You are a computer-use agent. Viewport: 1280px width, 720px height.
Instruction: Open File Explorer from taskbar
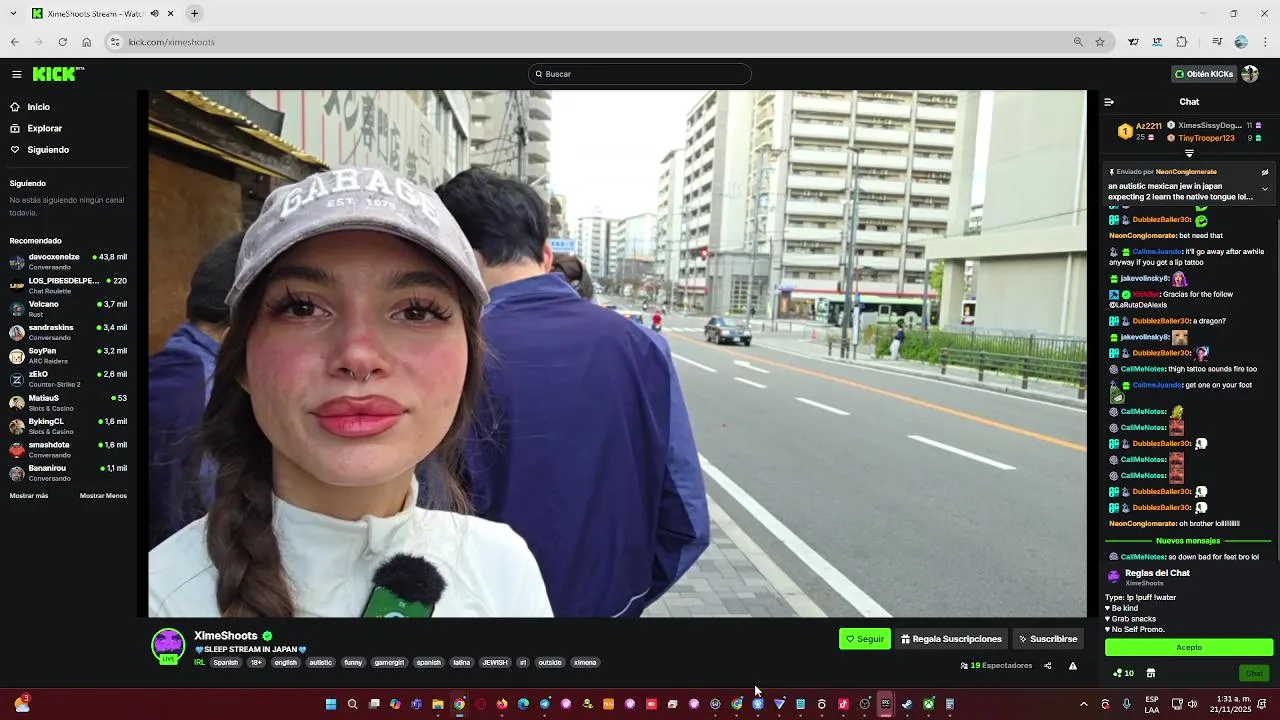(438, 704)
